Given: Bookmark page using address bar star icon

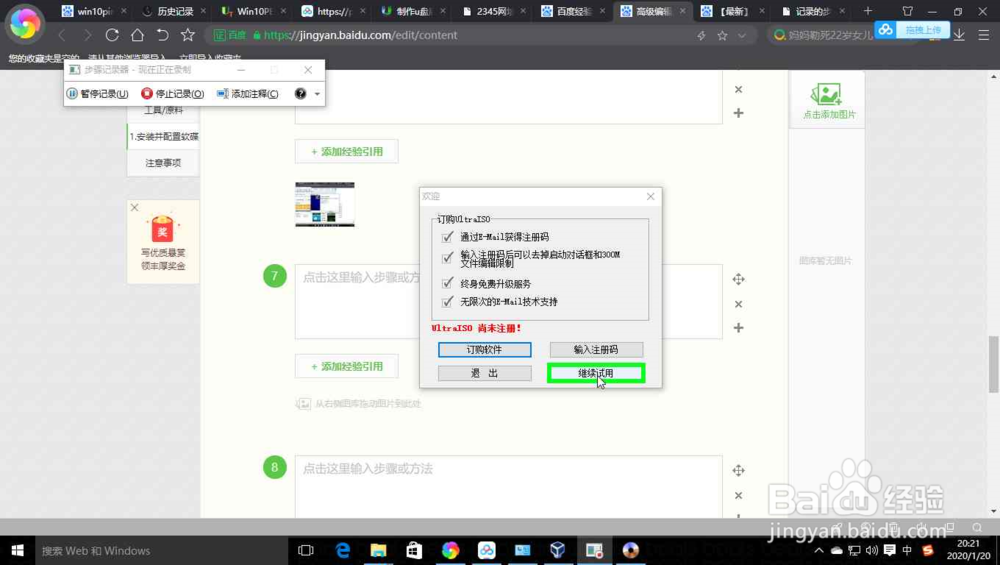Looking at the screenshot, I should point(722,36).
